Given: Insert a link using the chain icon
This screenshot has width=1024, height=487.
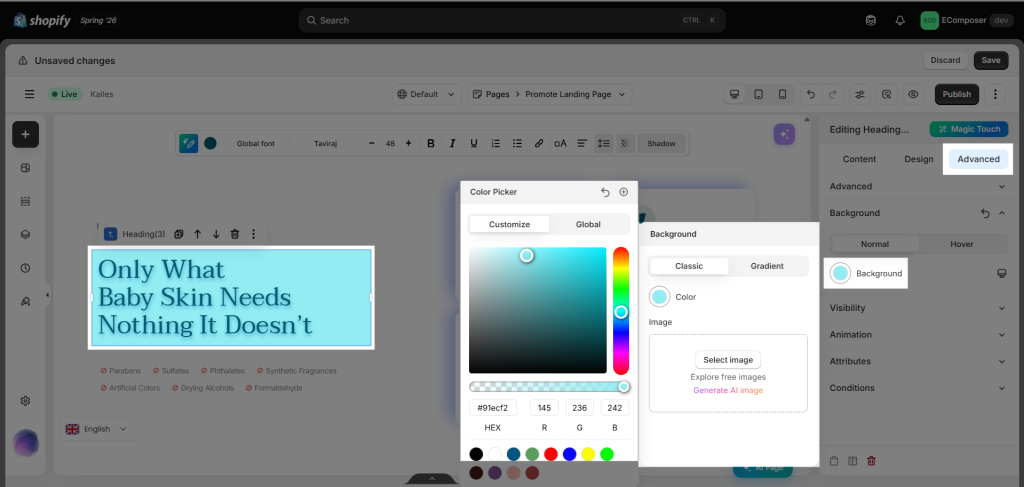Looking at the screenshot, I should tap(539, 144).
